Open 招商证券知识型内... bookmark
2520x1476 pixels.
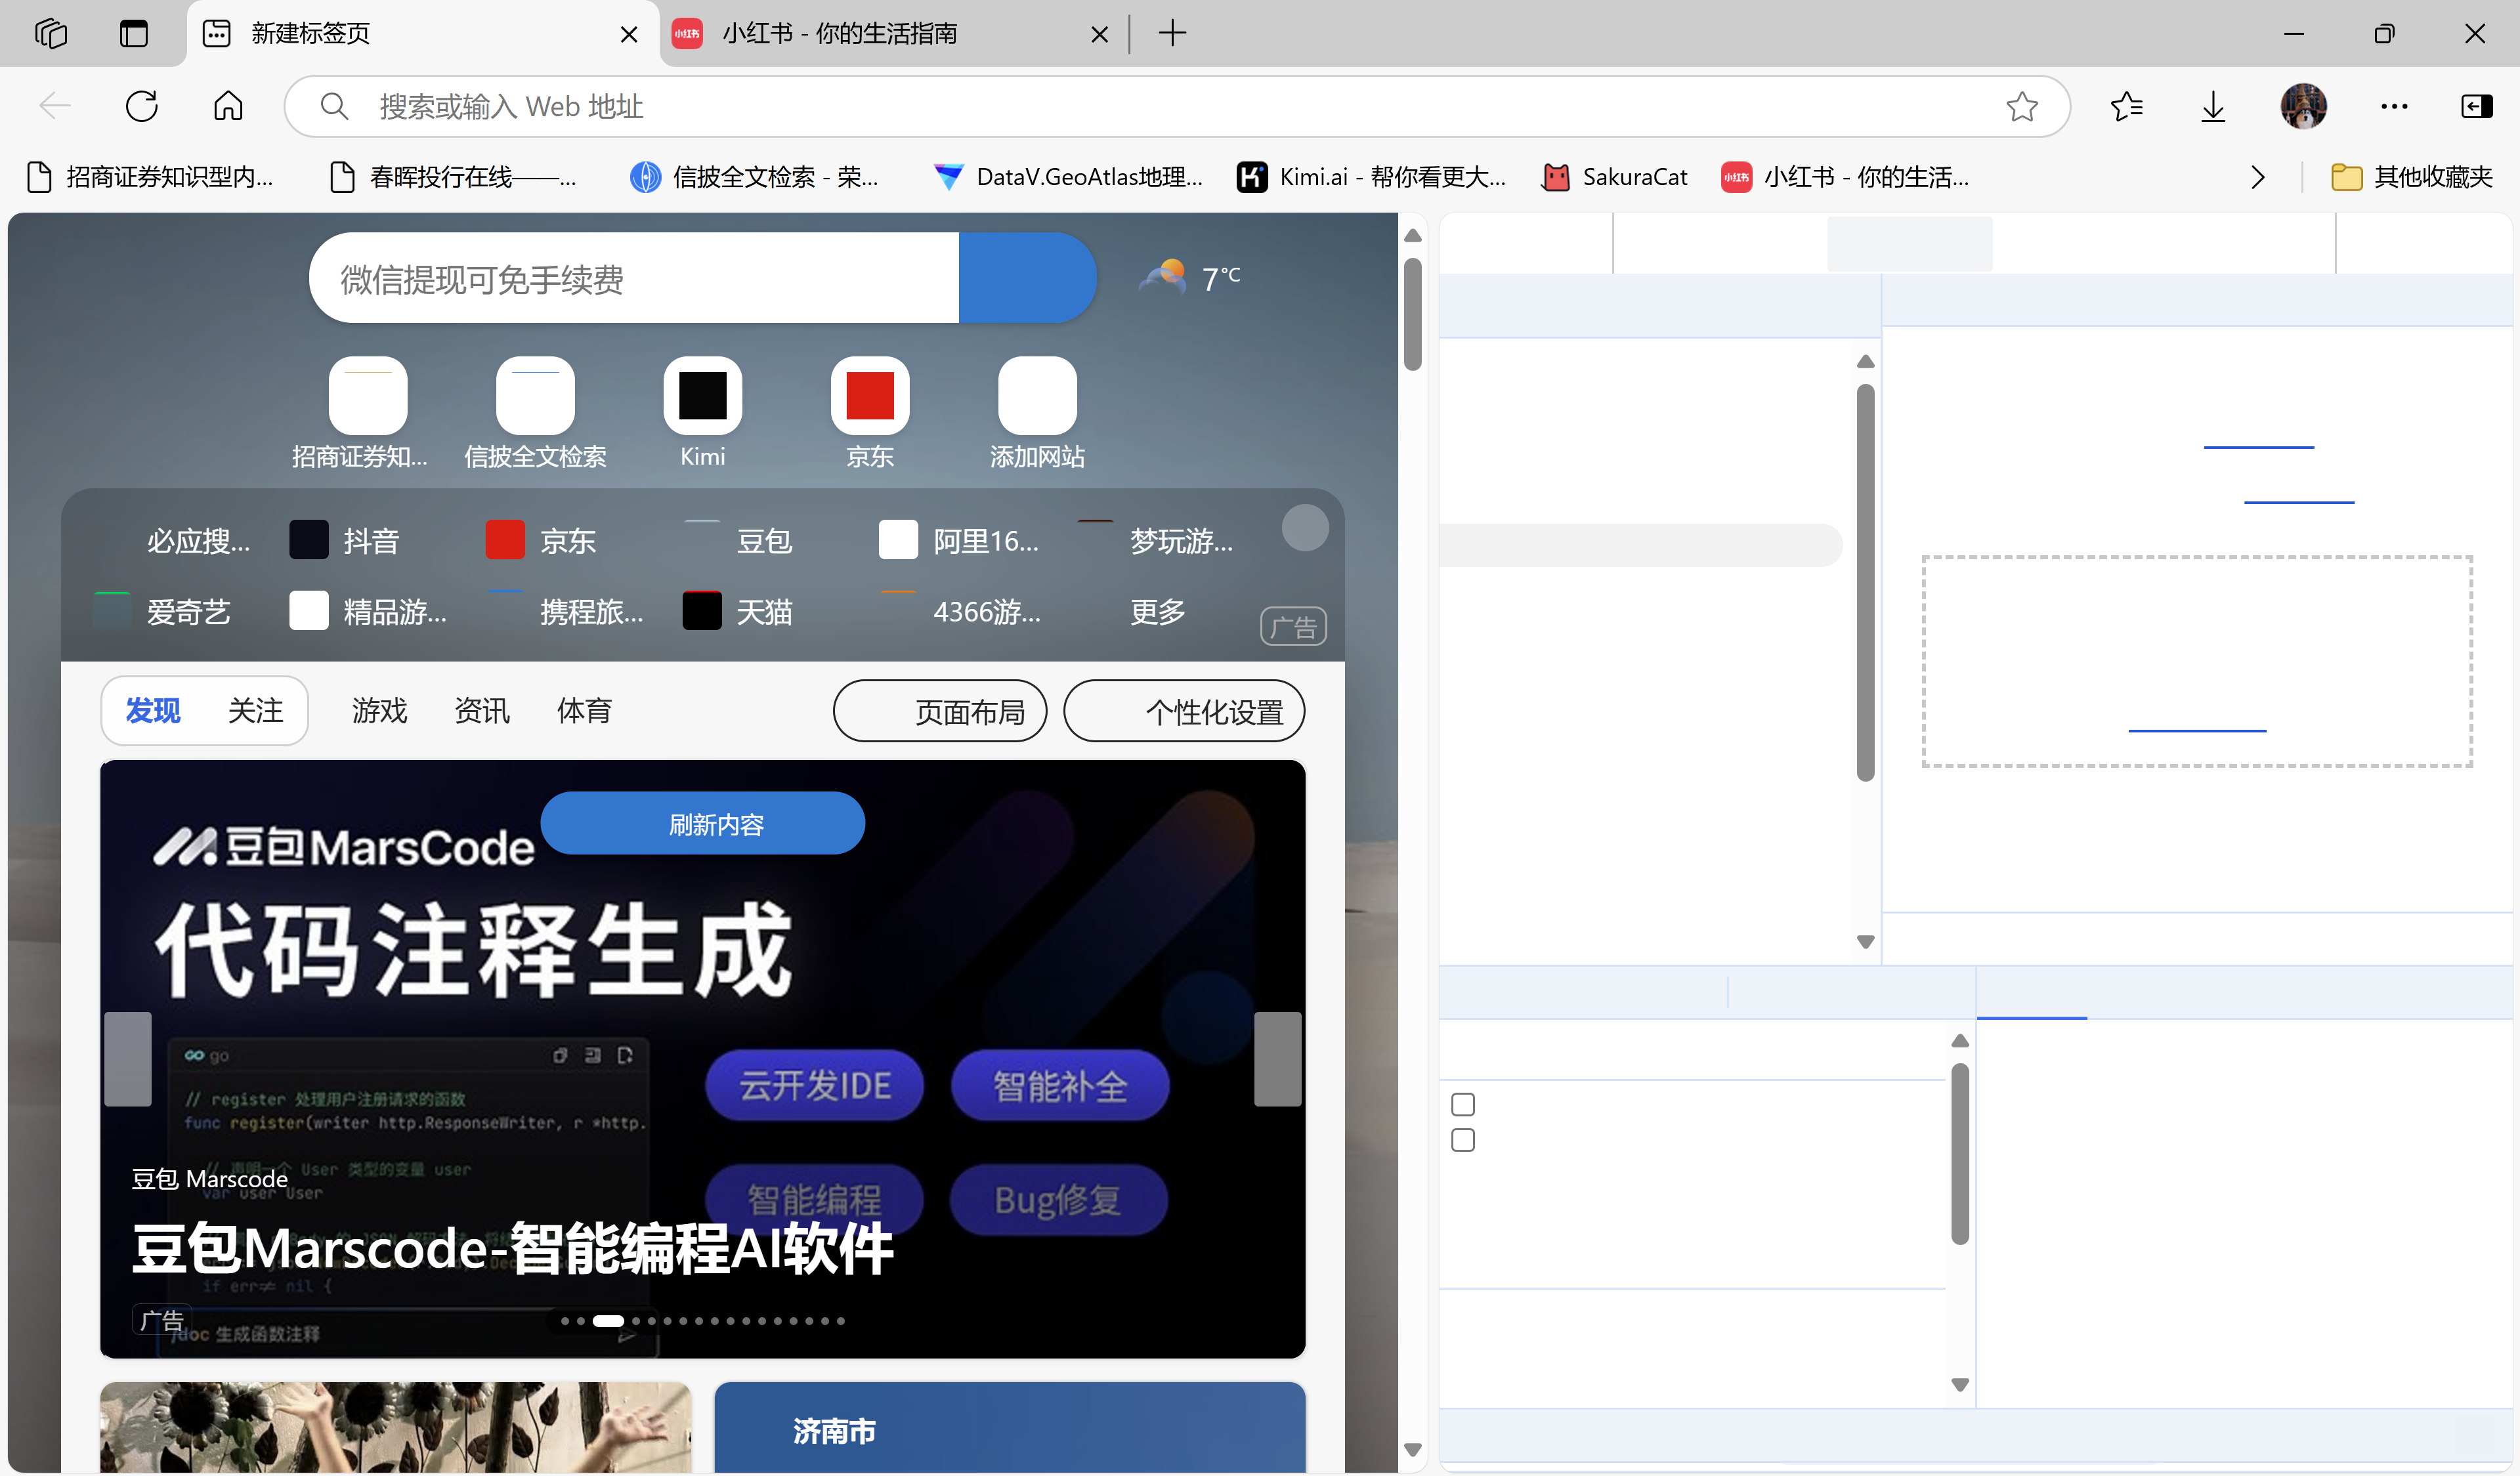pyautogui.click(x=150, y=177)
